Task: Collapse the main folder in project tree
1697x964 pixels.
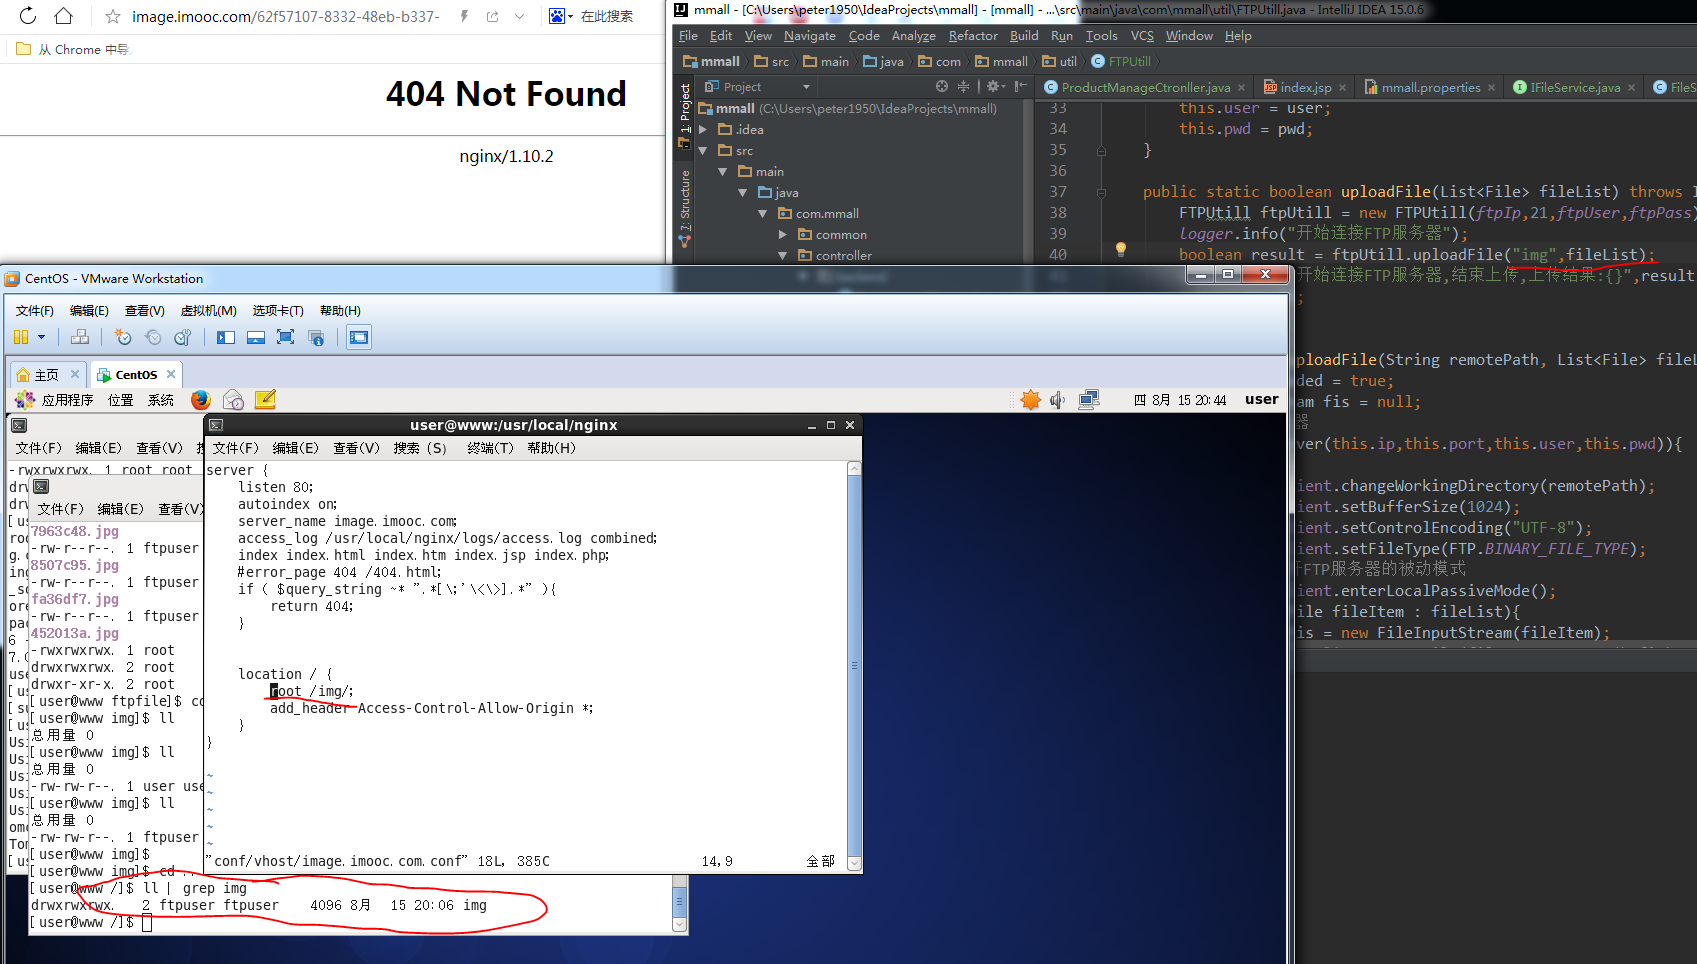Action: tap(723, 172)
